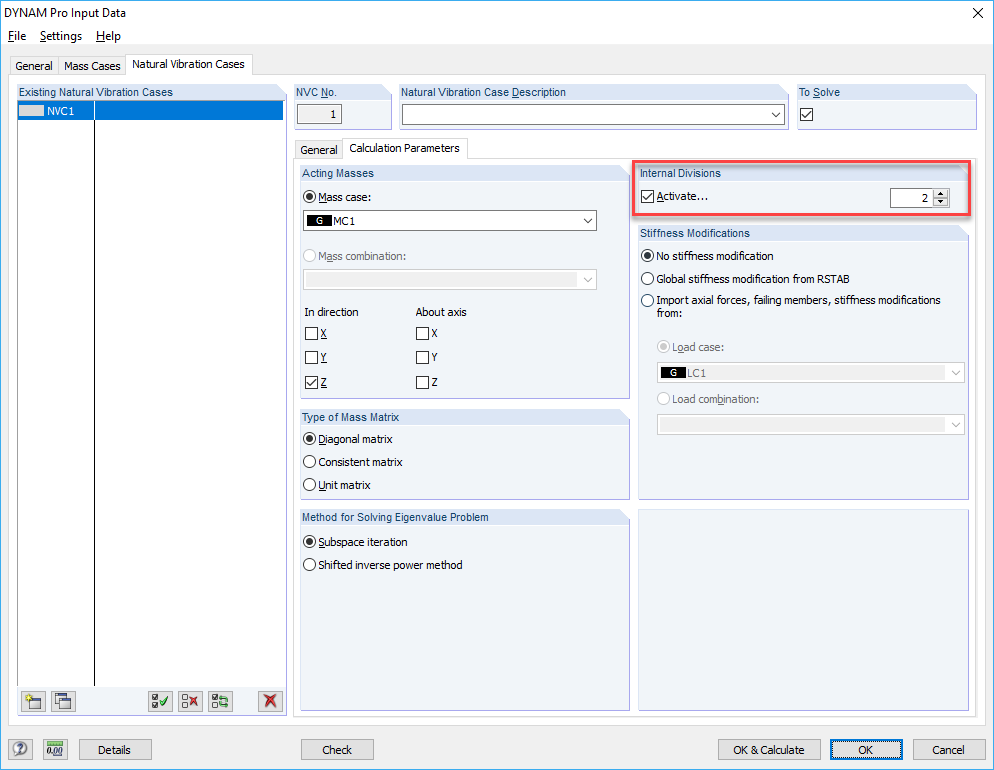Open the Help menu
Viewport: 994px width, 770px height.
coord(108,36)
